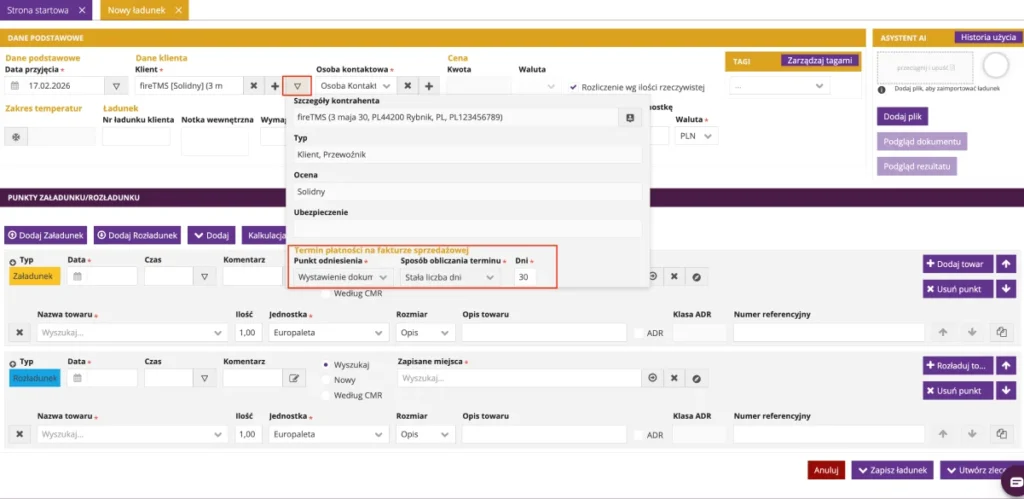Add a new Klient with the plus icon
This screenshot has height=499, width=1024.
[x=274, y=86]
